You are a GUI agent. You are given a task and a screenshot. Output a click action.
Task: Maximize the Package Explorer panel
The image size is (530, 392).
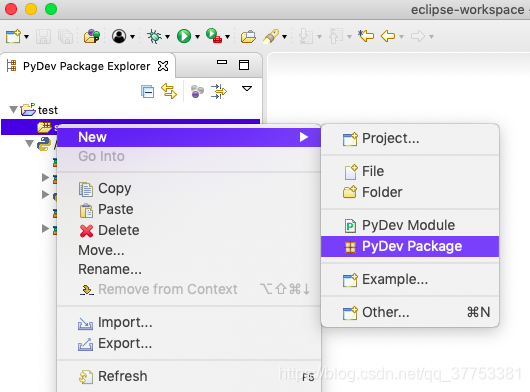(244, 65)
